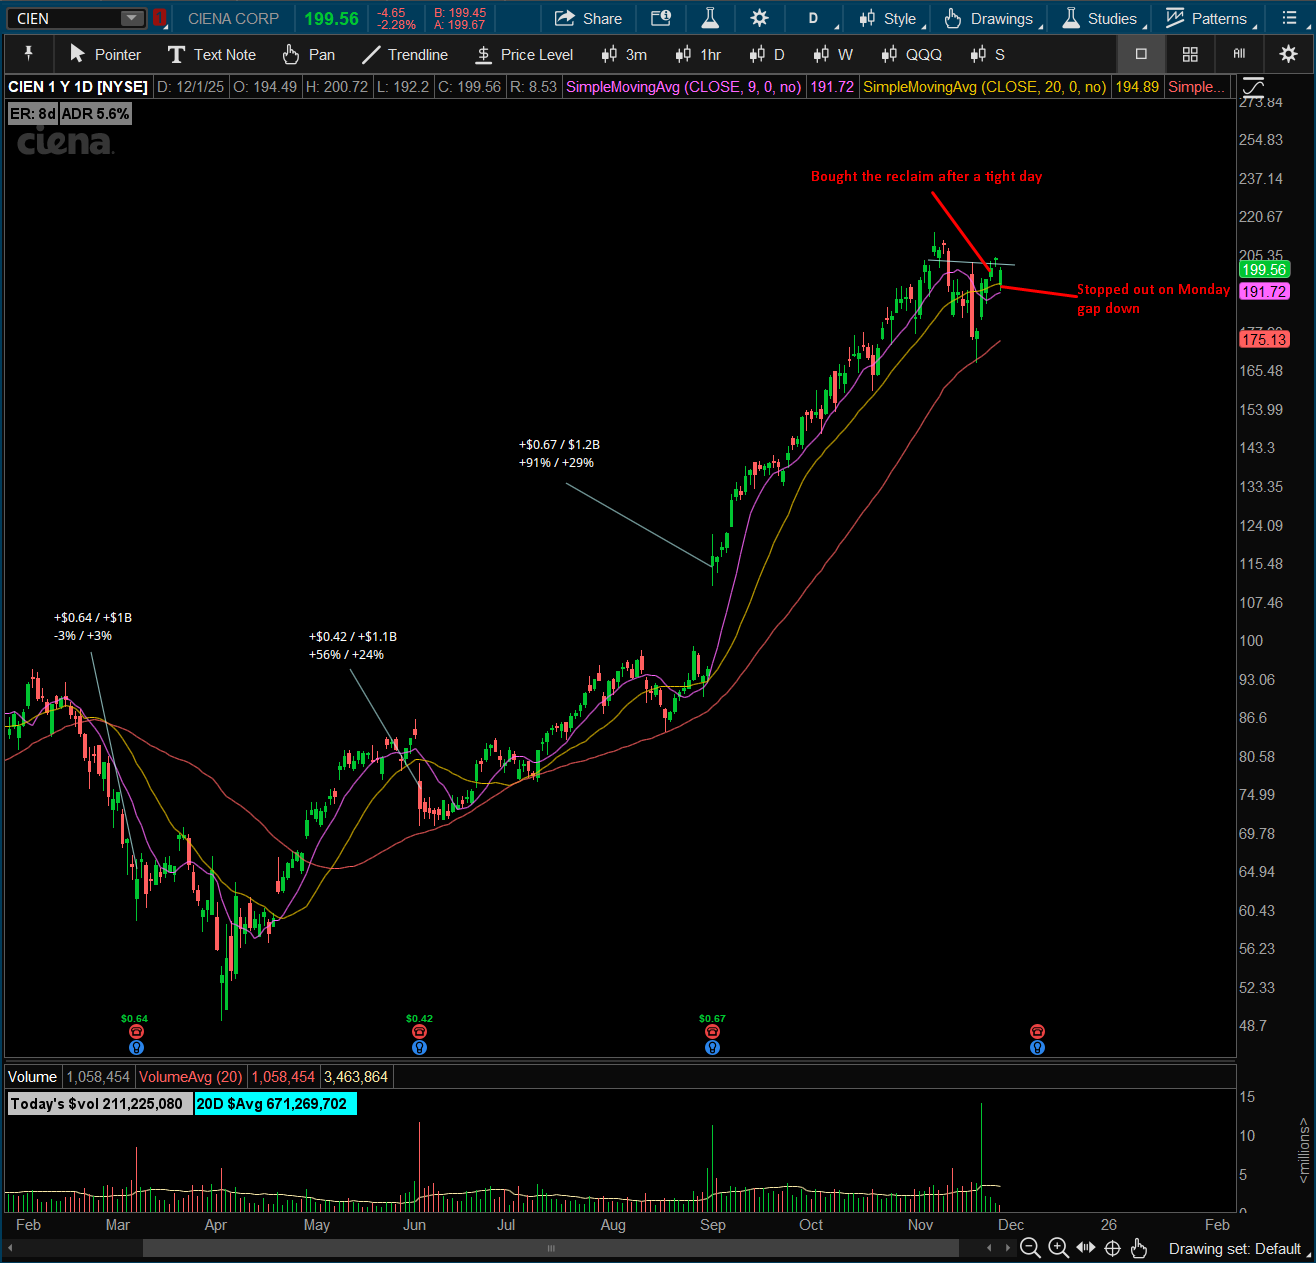Click the red symbol link number icon
Screen dimensions: 1316x1263
[160, 18]
